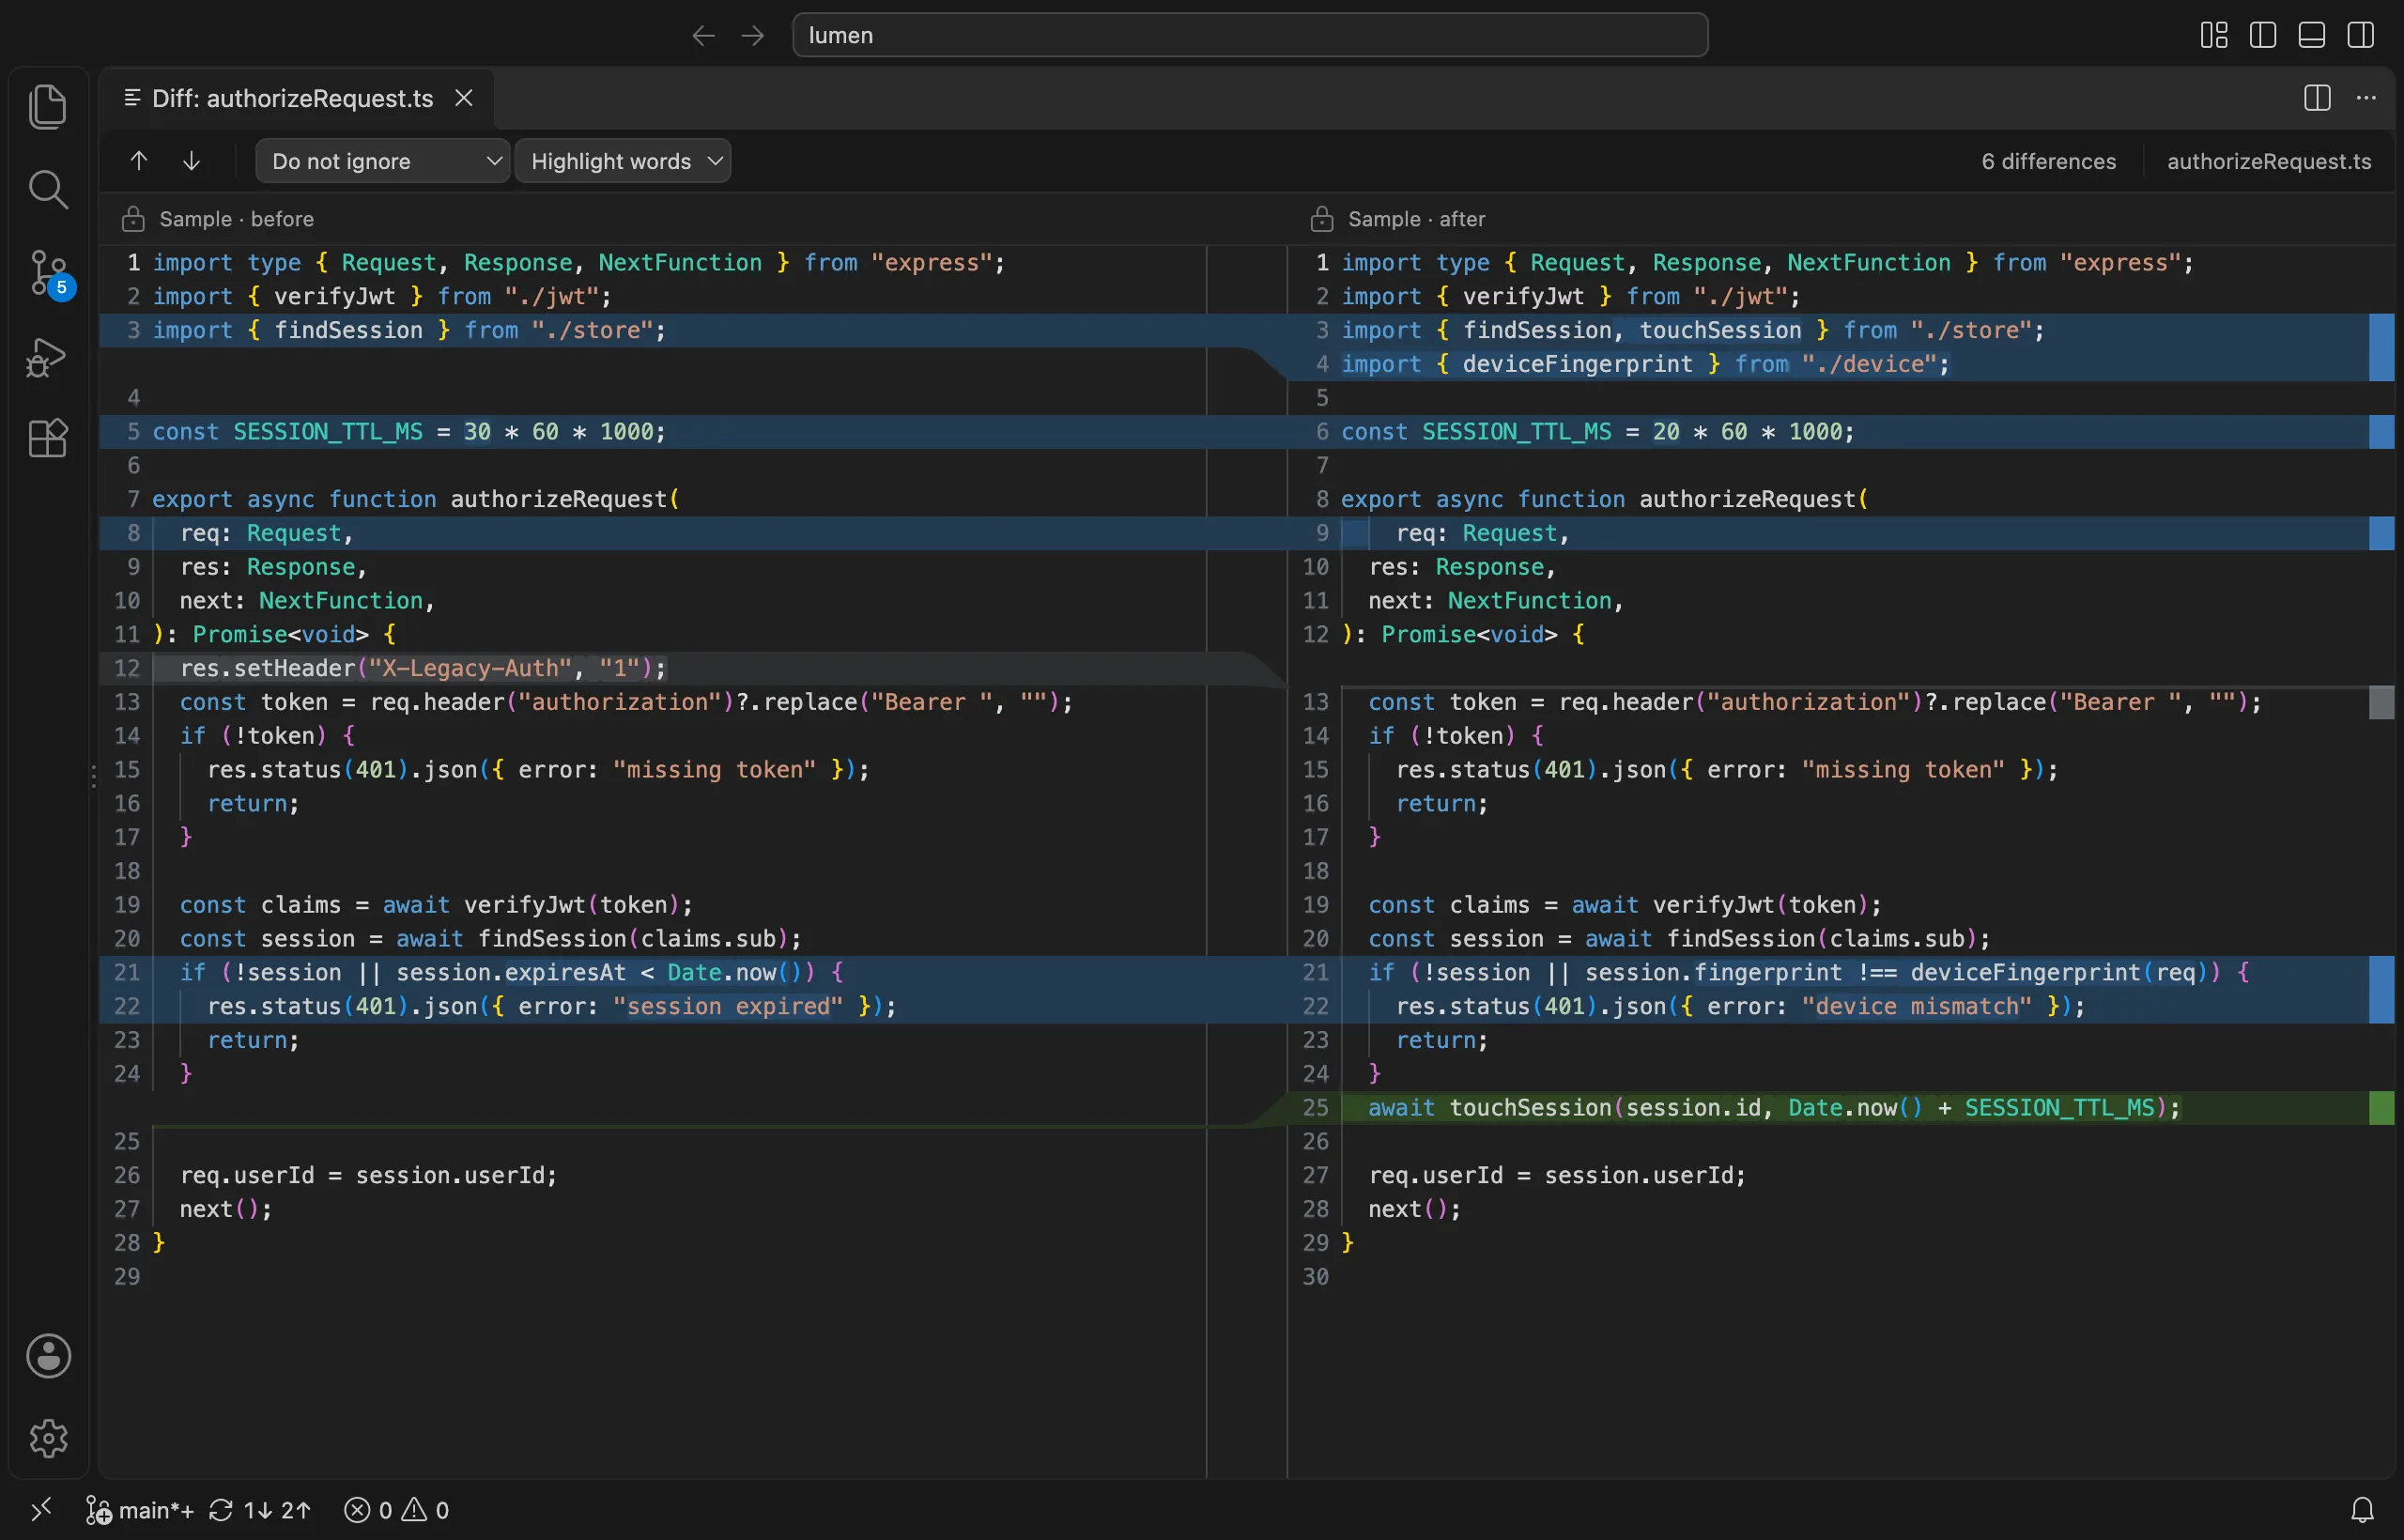Open notifications bell in status bar
Image resolution: width=2404 pixels, height=1540 pixels.
point(2362,1510)
